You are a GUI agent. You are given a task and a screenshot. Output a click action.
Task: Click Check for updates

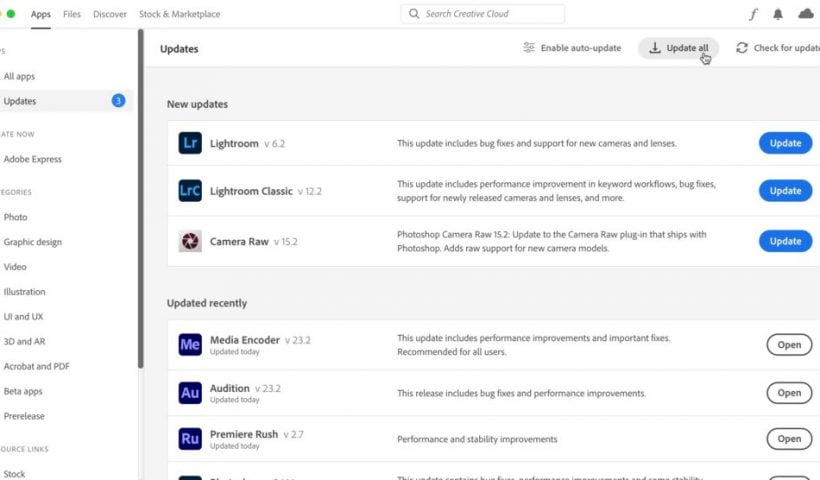[x=778, y=48]
